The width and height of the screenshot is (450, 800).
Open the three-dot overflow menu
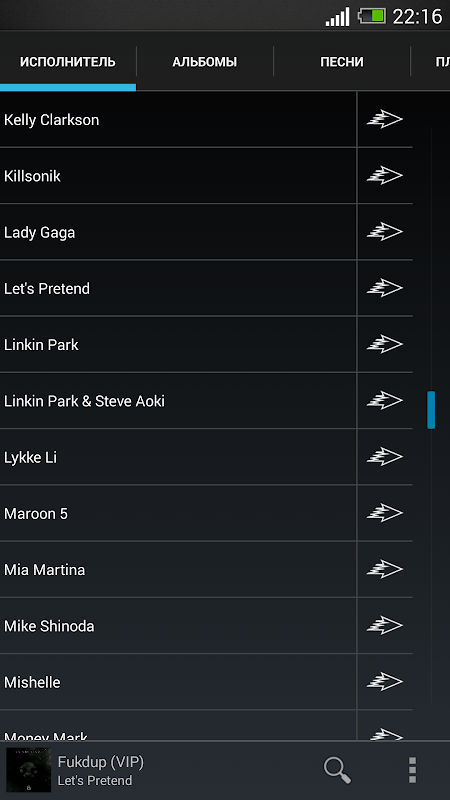(x=412, y=770)
